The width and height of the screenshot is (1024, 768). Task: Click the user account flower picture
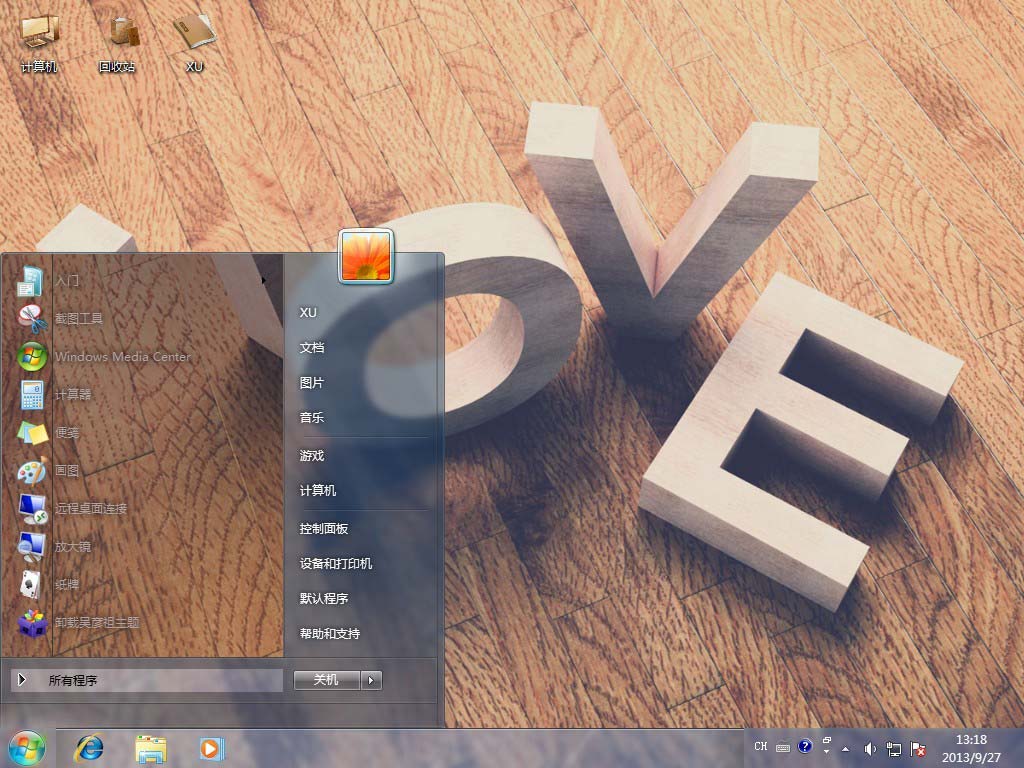(366, 256)
